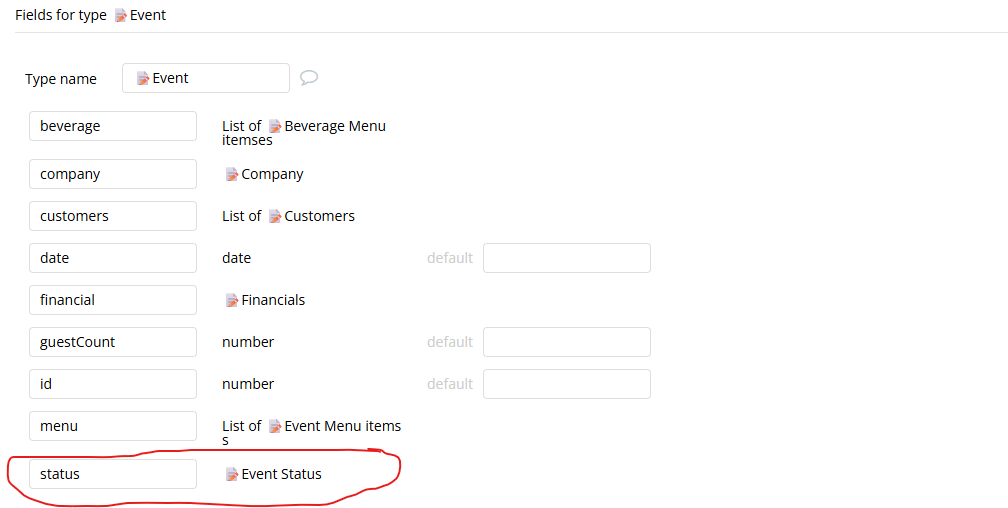Click the Customers type icon
This screenshot has width=1008, height=508.
275,216
